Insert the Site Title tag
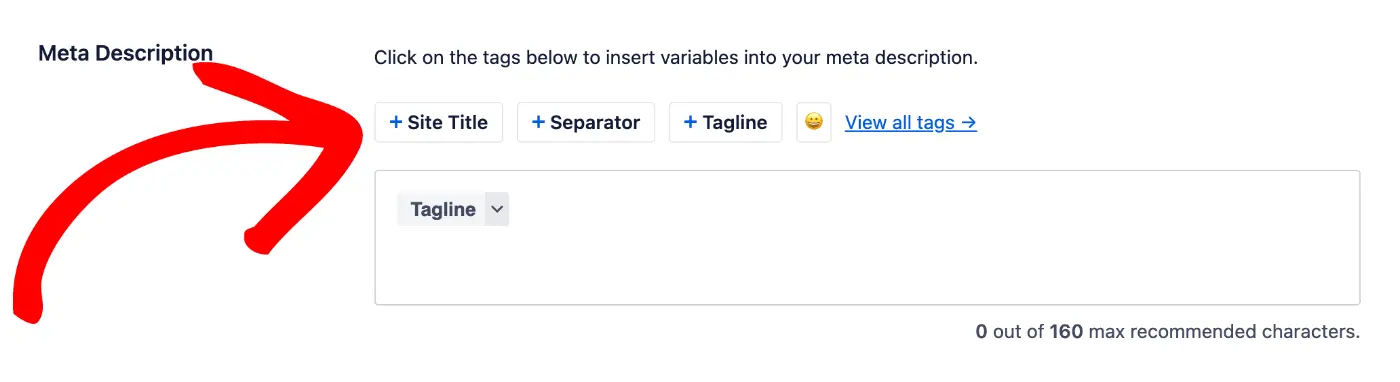1400x382 pixels. point(439,122)
